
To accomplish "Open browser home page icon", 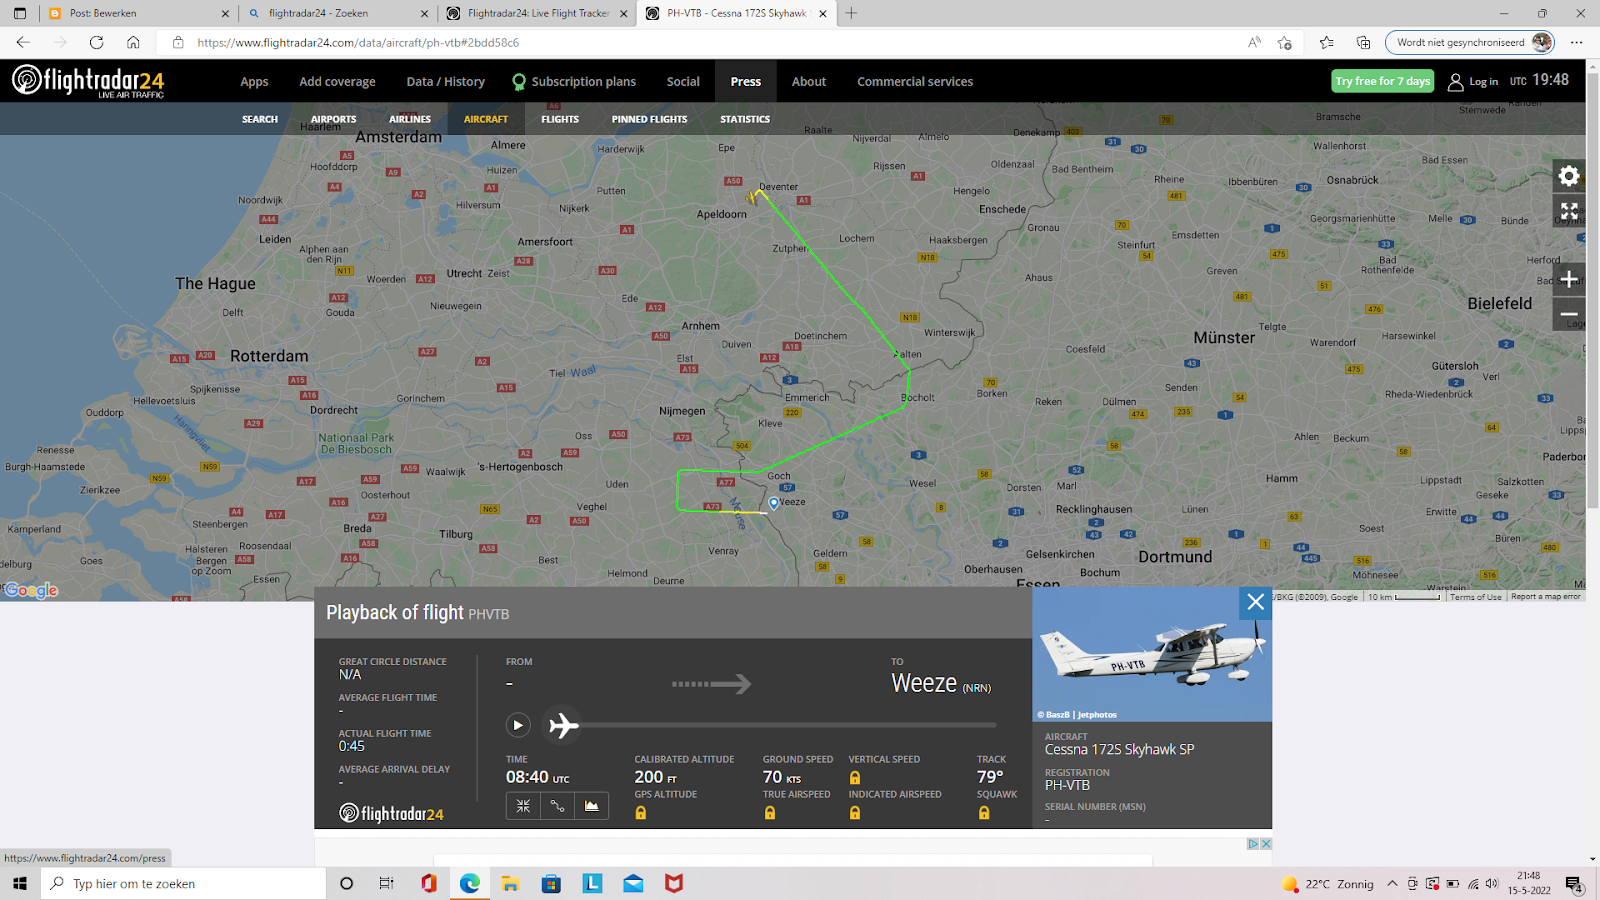I will coord(133,42).
